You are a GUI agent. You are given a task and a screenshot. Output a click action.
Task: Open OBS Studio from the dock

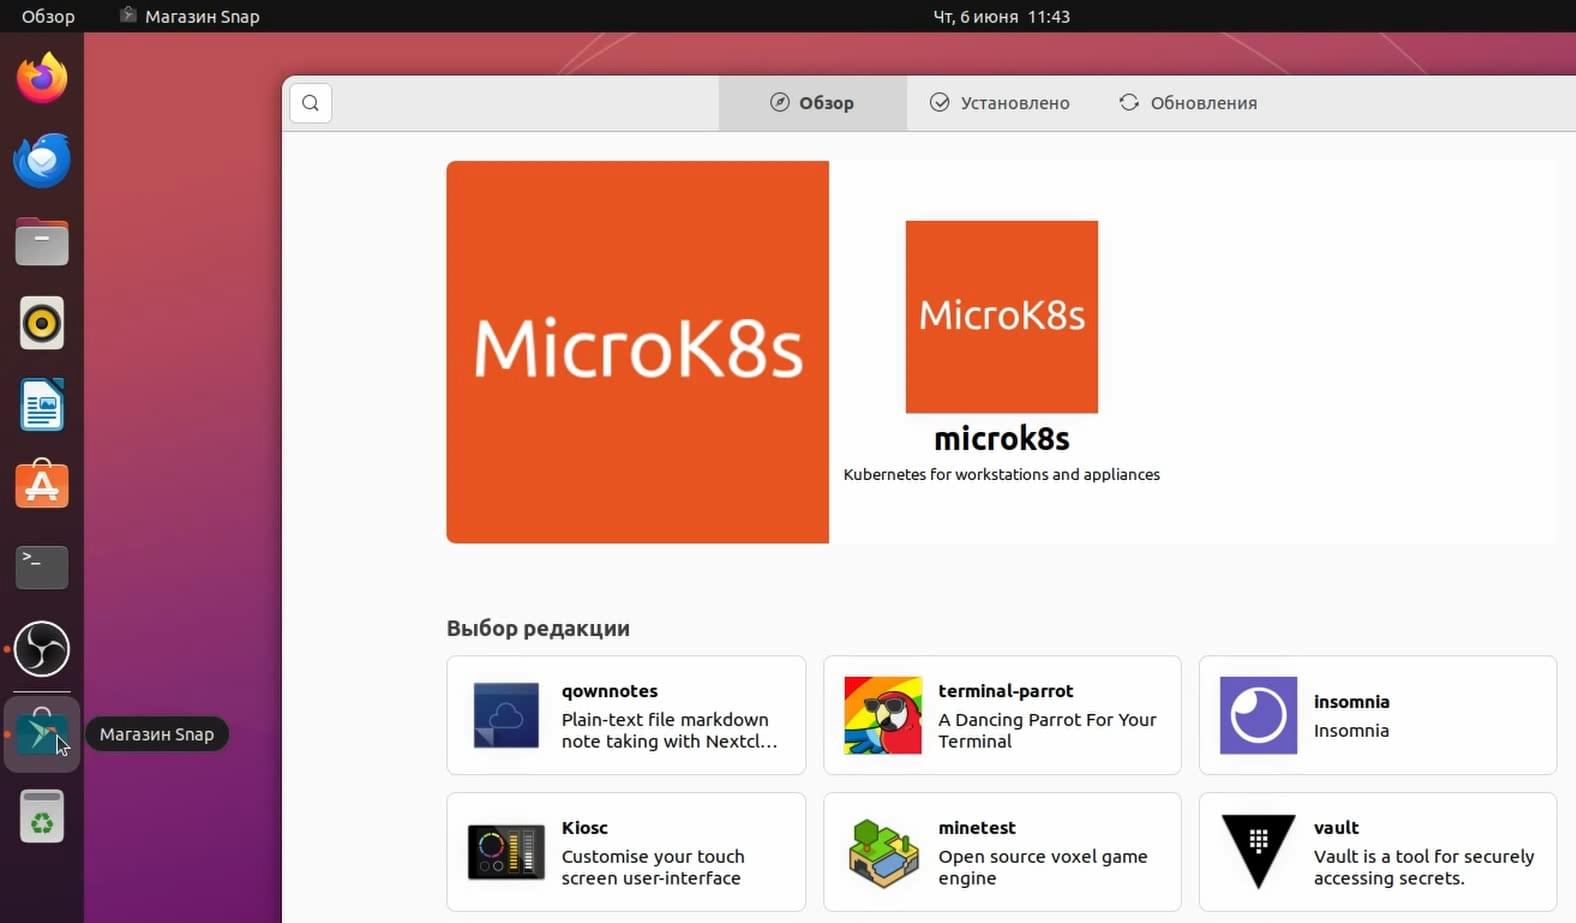click(x=42, y=649)
